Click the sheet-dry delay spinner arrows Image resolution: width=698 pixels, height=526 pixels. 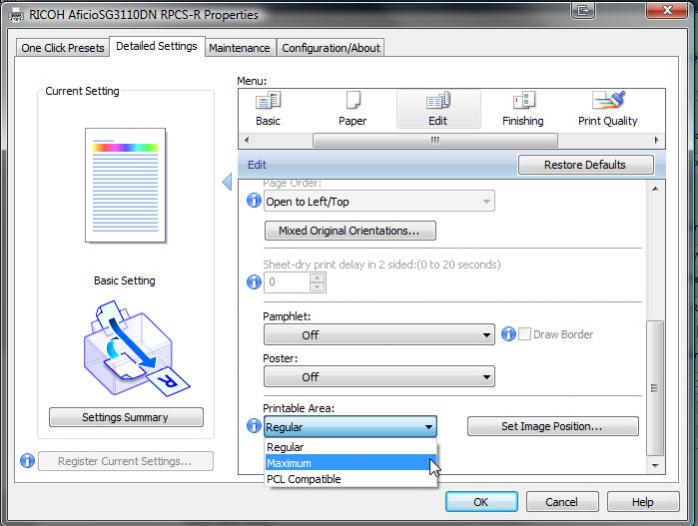tap(317, 282)
